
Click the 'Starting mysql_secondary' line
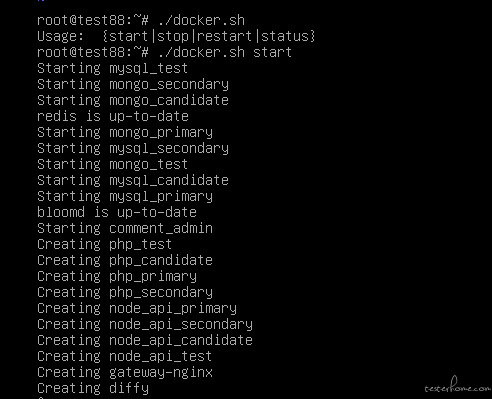point(133,149)
